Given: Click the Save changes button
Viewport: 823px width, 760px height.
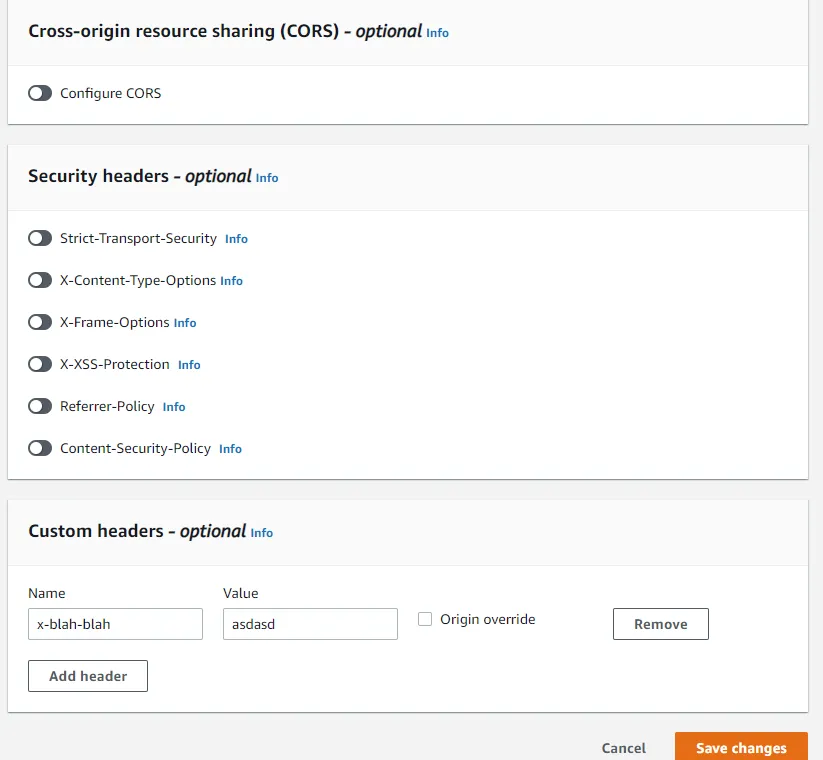Looking at the screenshot, I should (x=741, y=748).
